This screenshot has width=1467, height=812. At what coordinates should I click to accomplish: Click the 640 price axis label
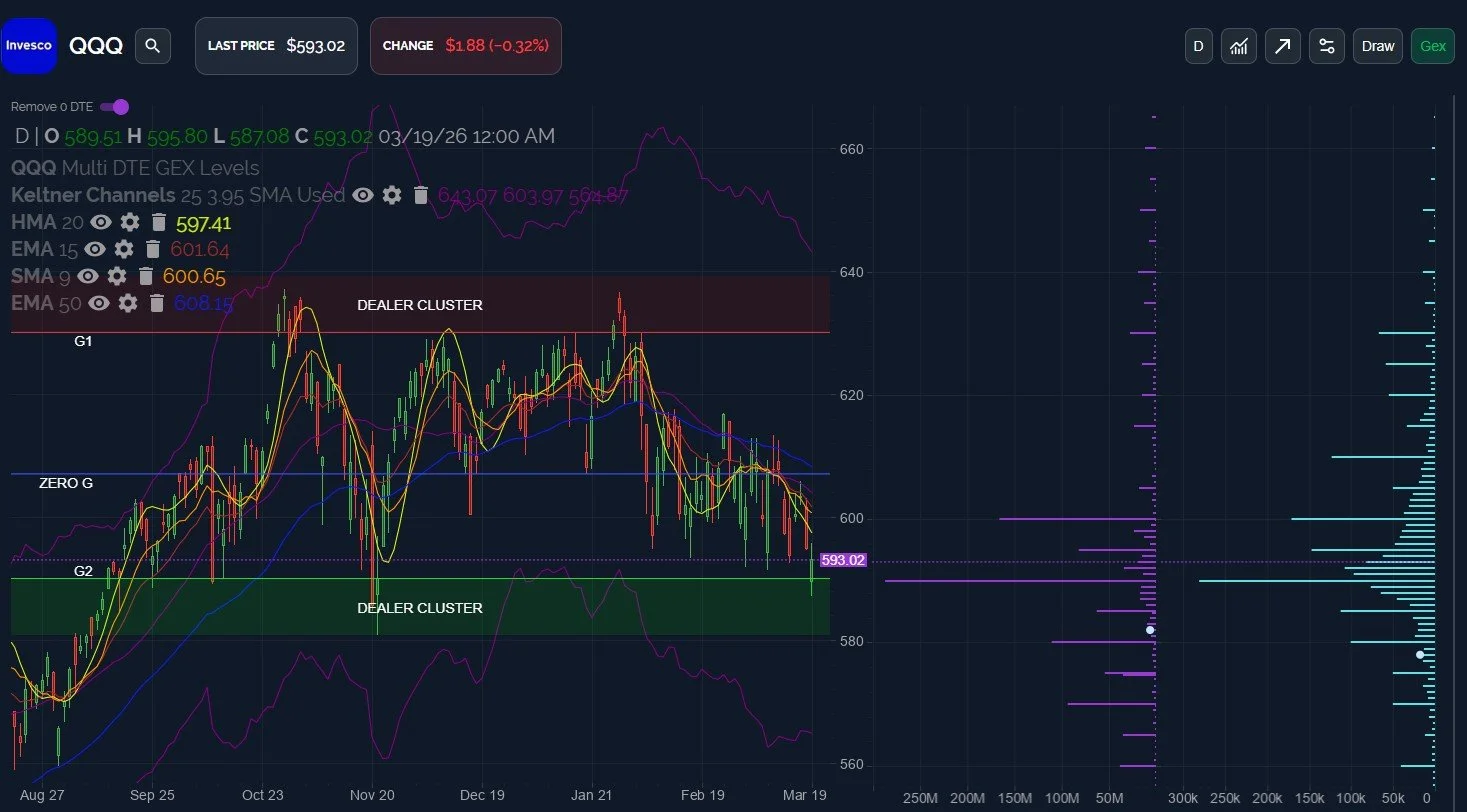point(851,272)
